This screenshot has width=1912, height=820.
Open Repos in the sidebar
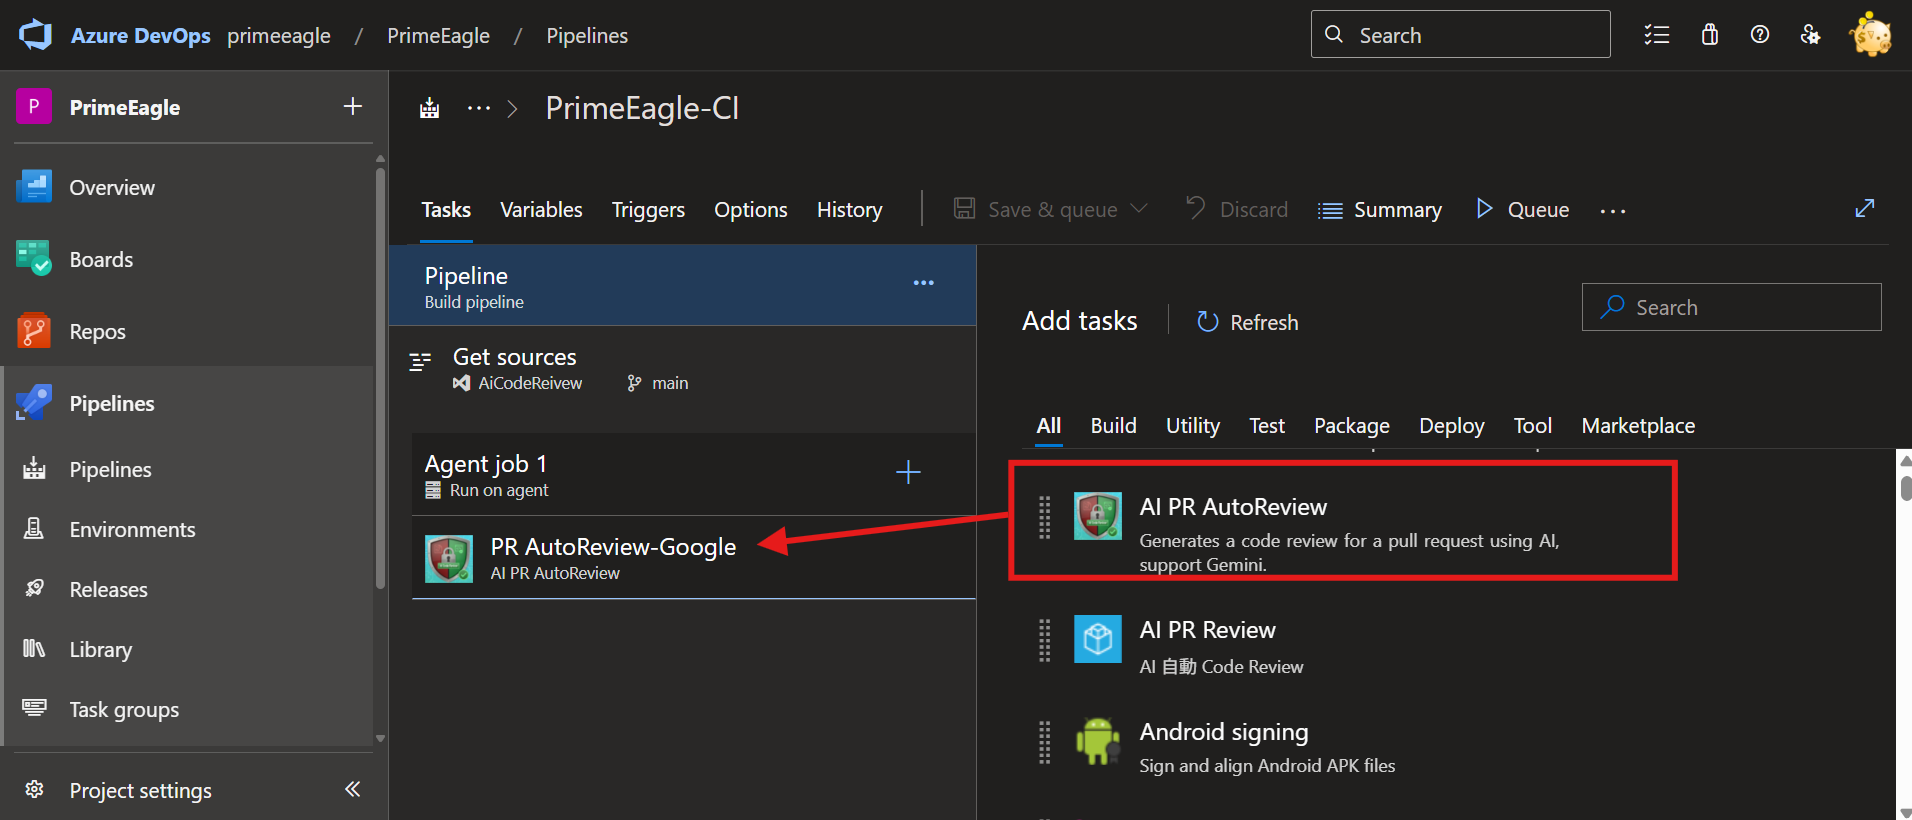click(97, 331)
